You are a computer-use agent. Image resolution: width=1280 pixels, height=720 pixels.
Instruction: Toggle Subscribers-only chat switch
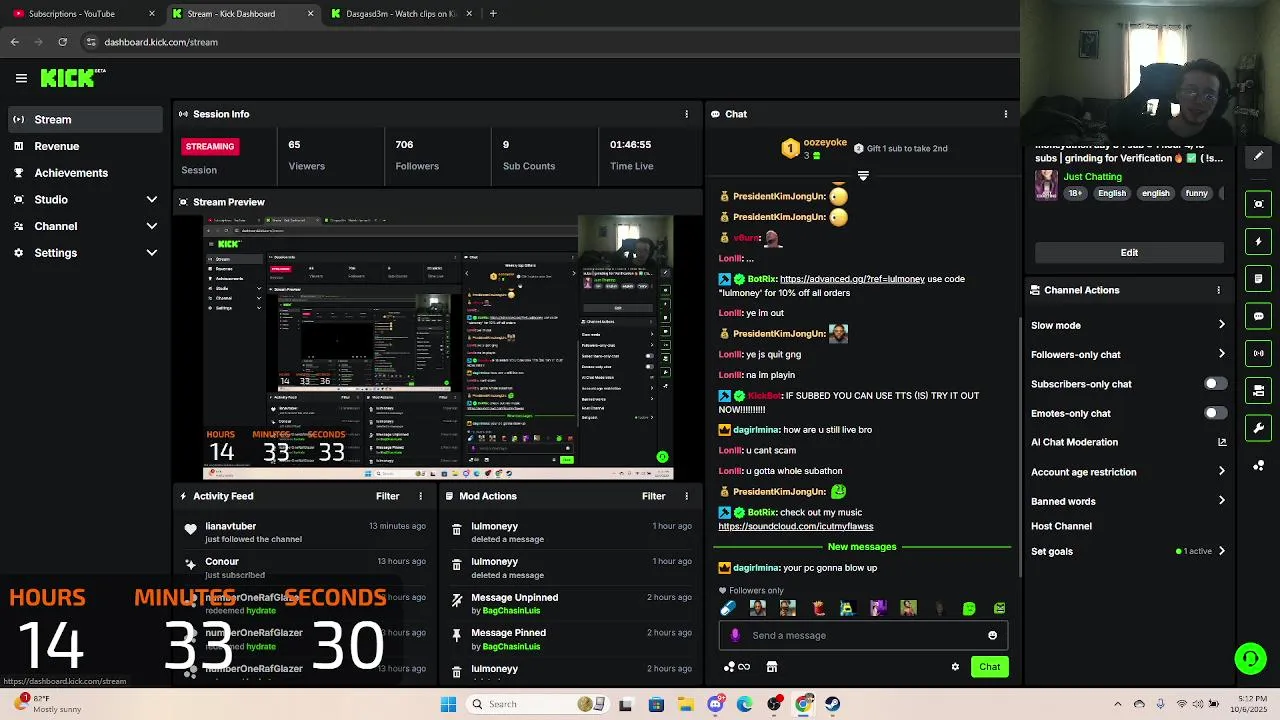click(x=1215, y=384)
